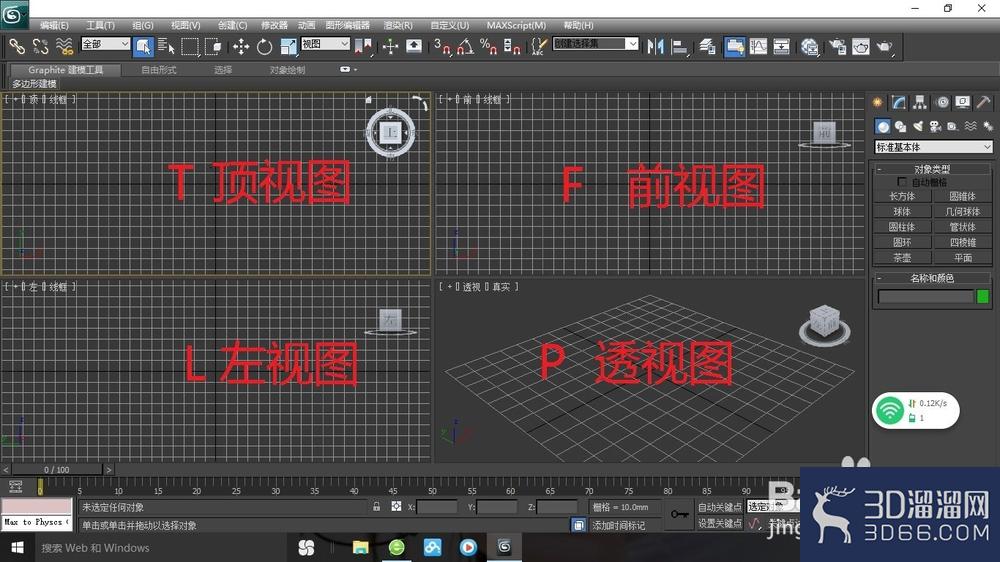Click the 0 / 100 time slider

click(57, 470)
